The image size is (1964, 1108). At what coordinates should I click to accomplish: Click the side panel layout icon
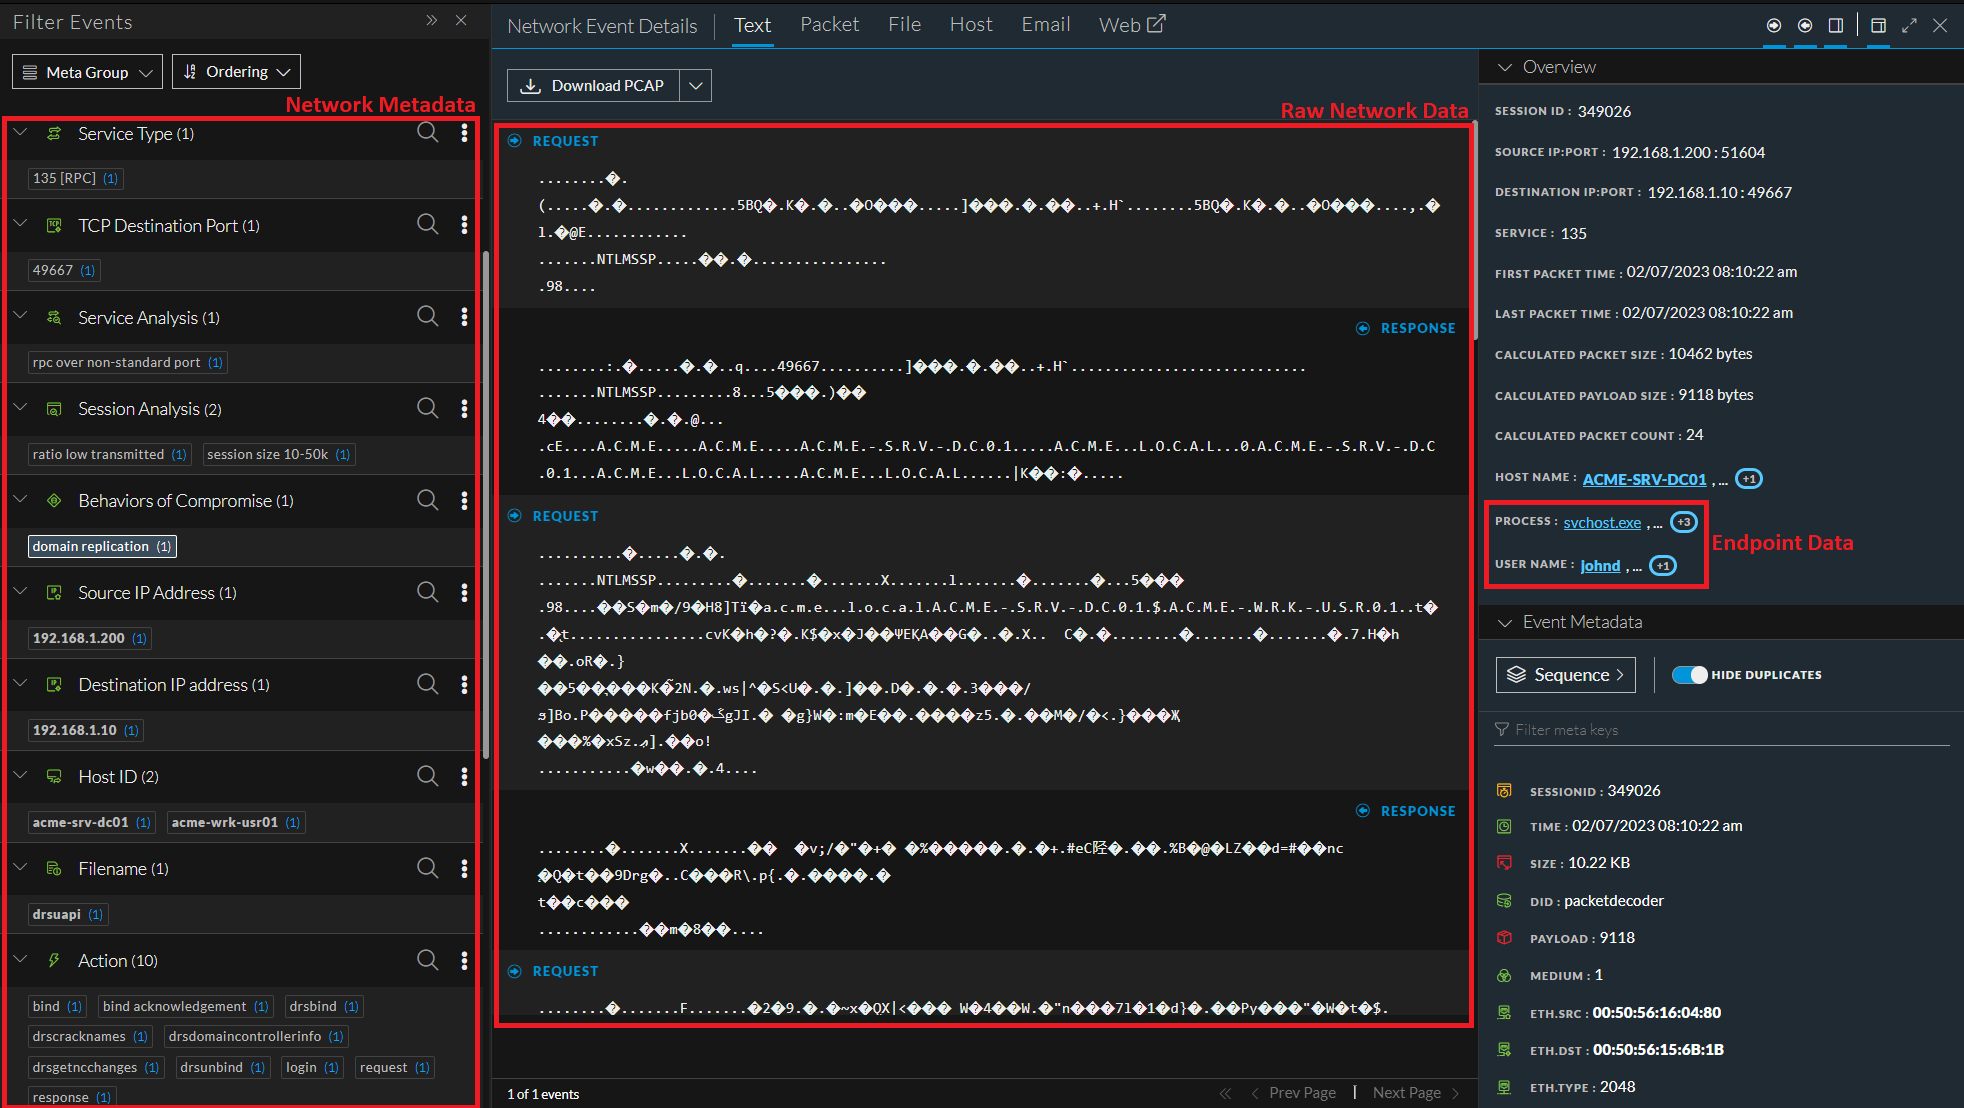[x=1836, y=26]
